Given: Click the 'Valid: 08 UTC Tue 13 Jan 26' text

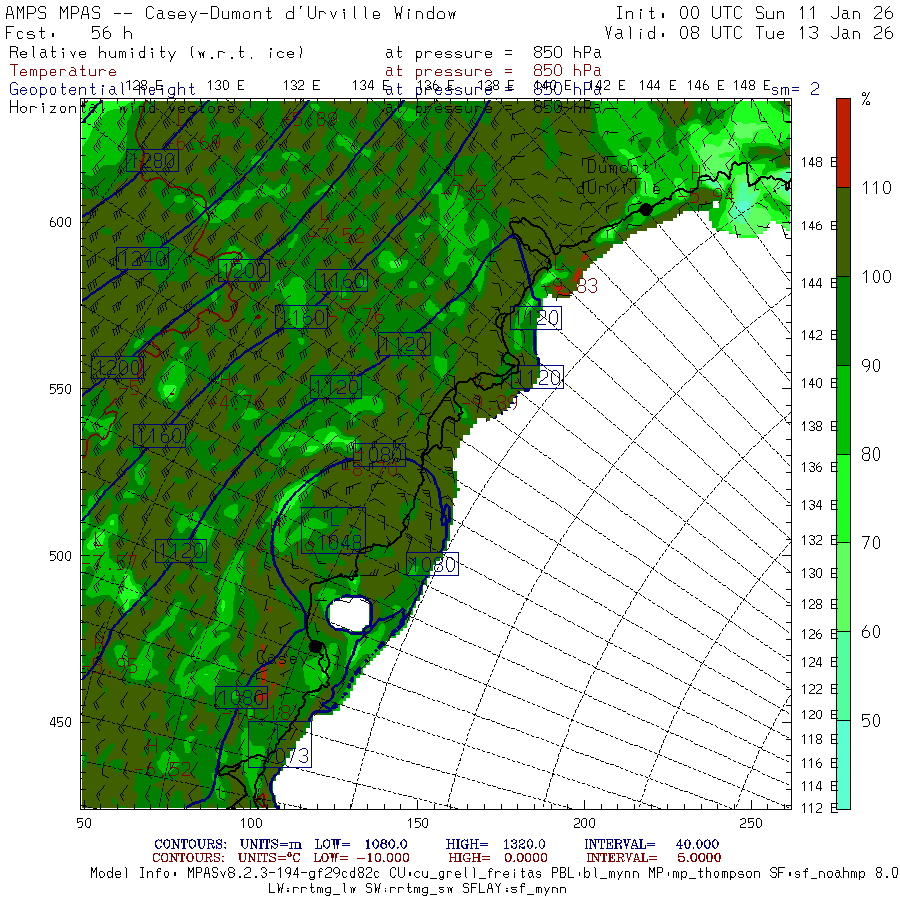Looking at the screenshot, I should [x=749, y=33].
